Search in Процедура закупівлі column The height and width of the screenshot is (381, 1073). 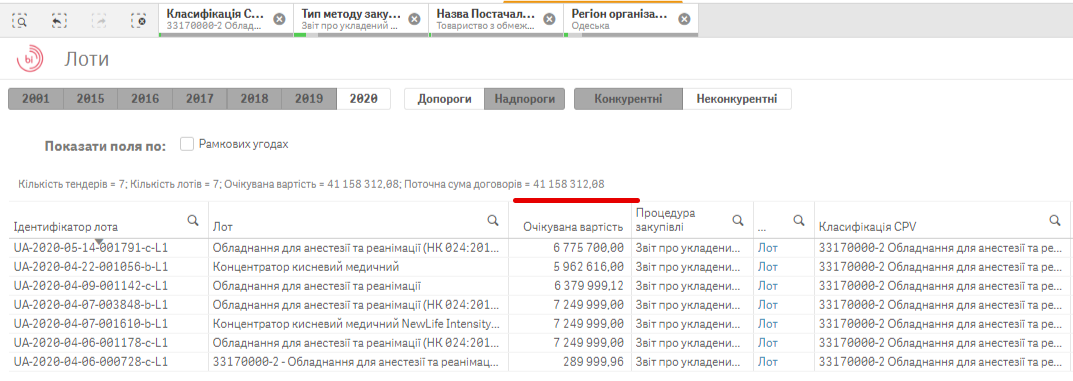point(738,220)
